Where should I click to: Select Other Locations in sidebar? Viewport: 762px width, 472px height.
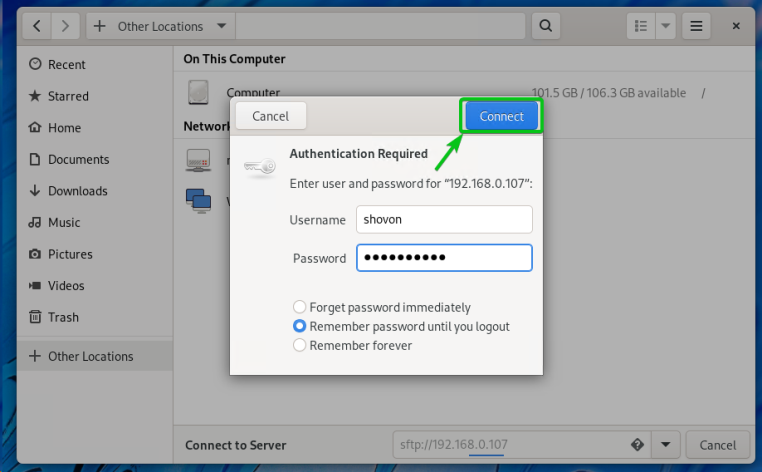pos(95,356)
